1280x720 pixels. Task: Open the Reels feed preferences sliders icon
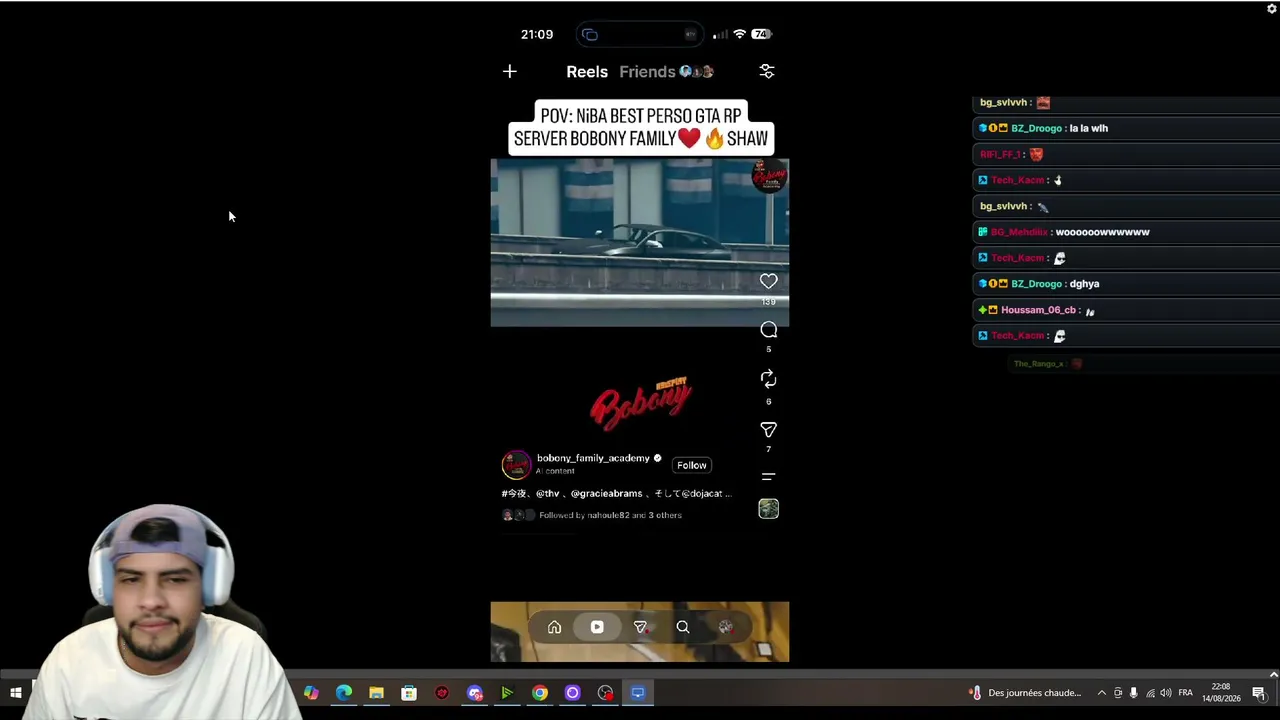pyautogui.click(x=767, y=71)
